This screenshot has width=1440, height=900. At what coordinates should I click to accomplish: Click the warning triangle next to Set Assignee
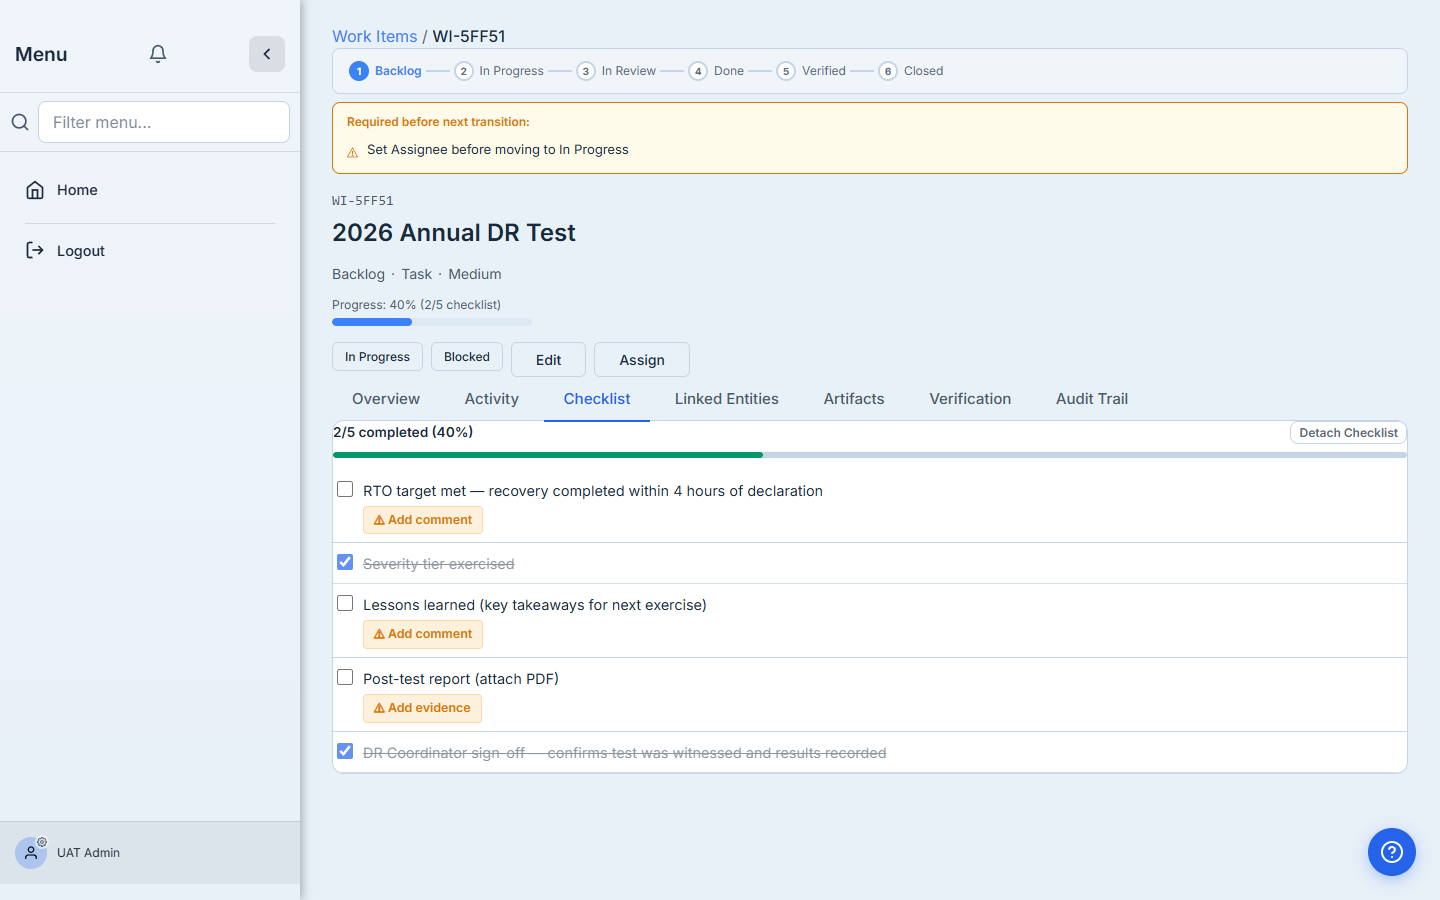[x=352, y=153]
